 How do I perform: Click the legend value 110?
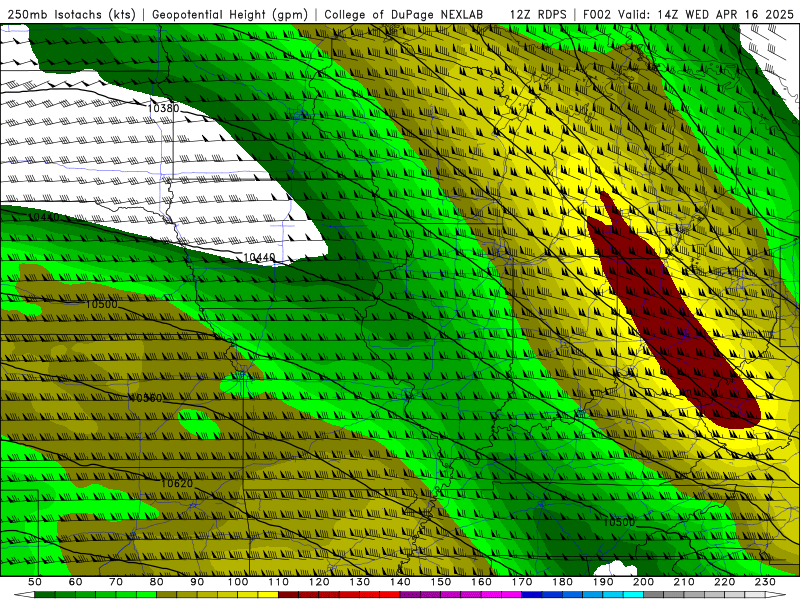tap(278, 582)
